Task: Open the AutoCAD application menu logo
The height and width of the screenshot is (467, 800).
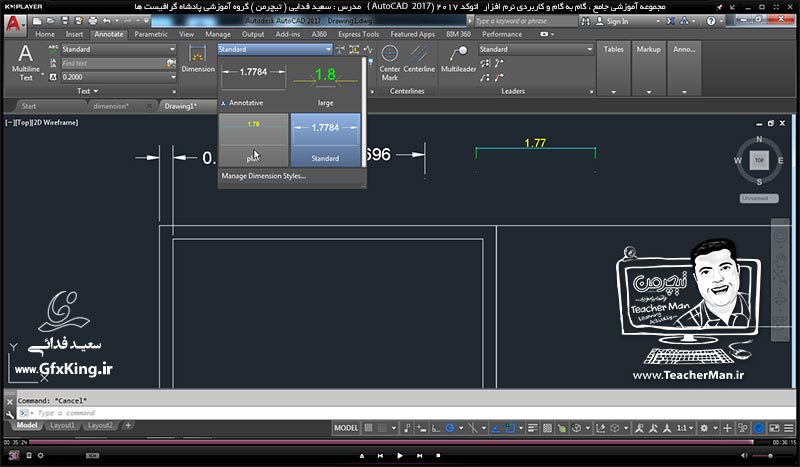Action: click(x=14, y=23)
